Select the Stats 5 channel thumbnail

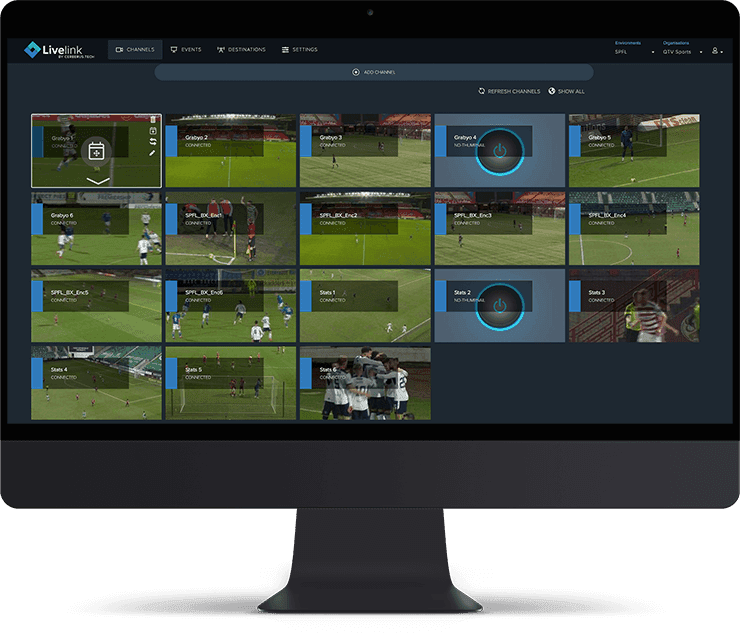click(231, 383)
